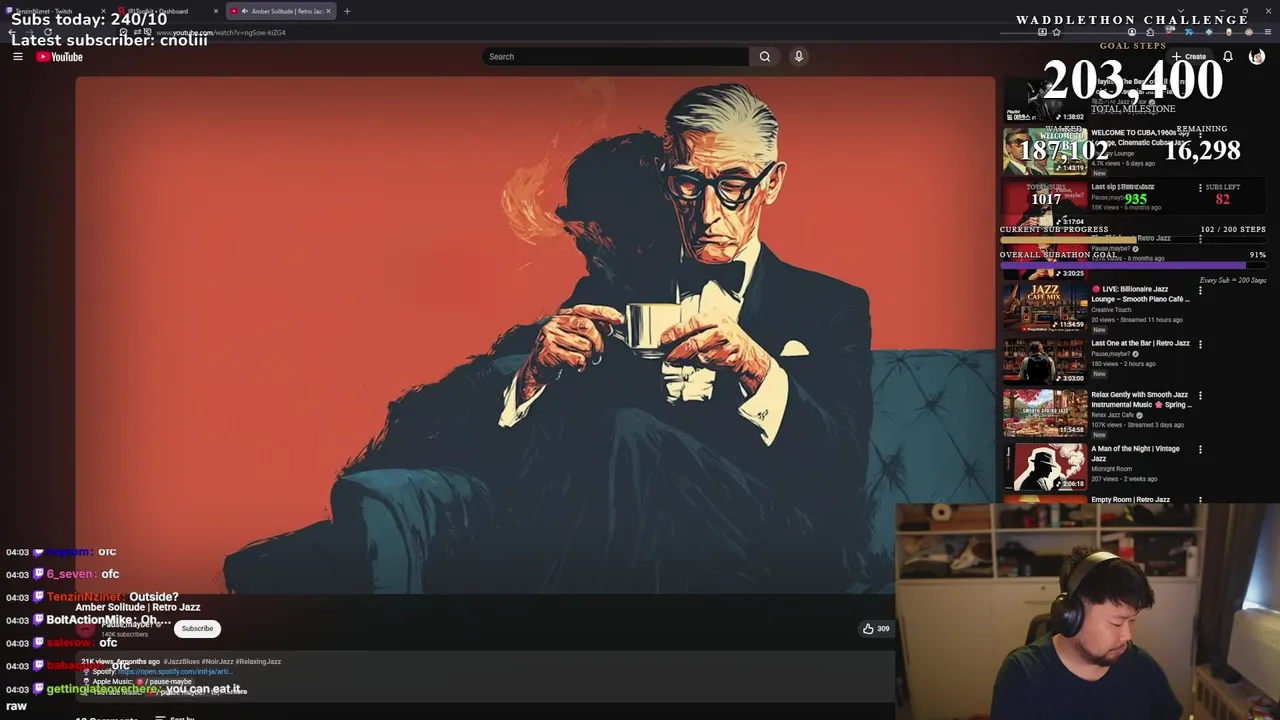Start voice search with the microphone icon
1280x720 pixels.
(798, 56)
